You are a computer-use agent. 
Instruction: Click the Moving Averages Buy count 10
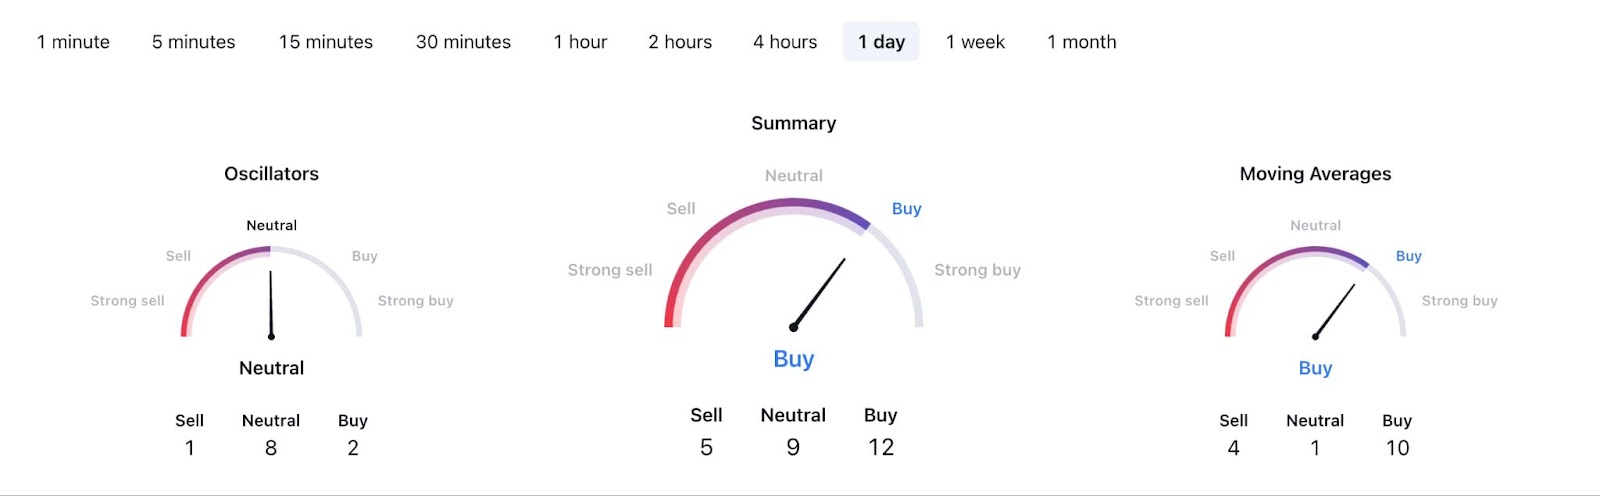[x=1397, y=448]
